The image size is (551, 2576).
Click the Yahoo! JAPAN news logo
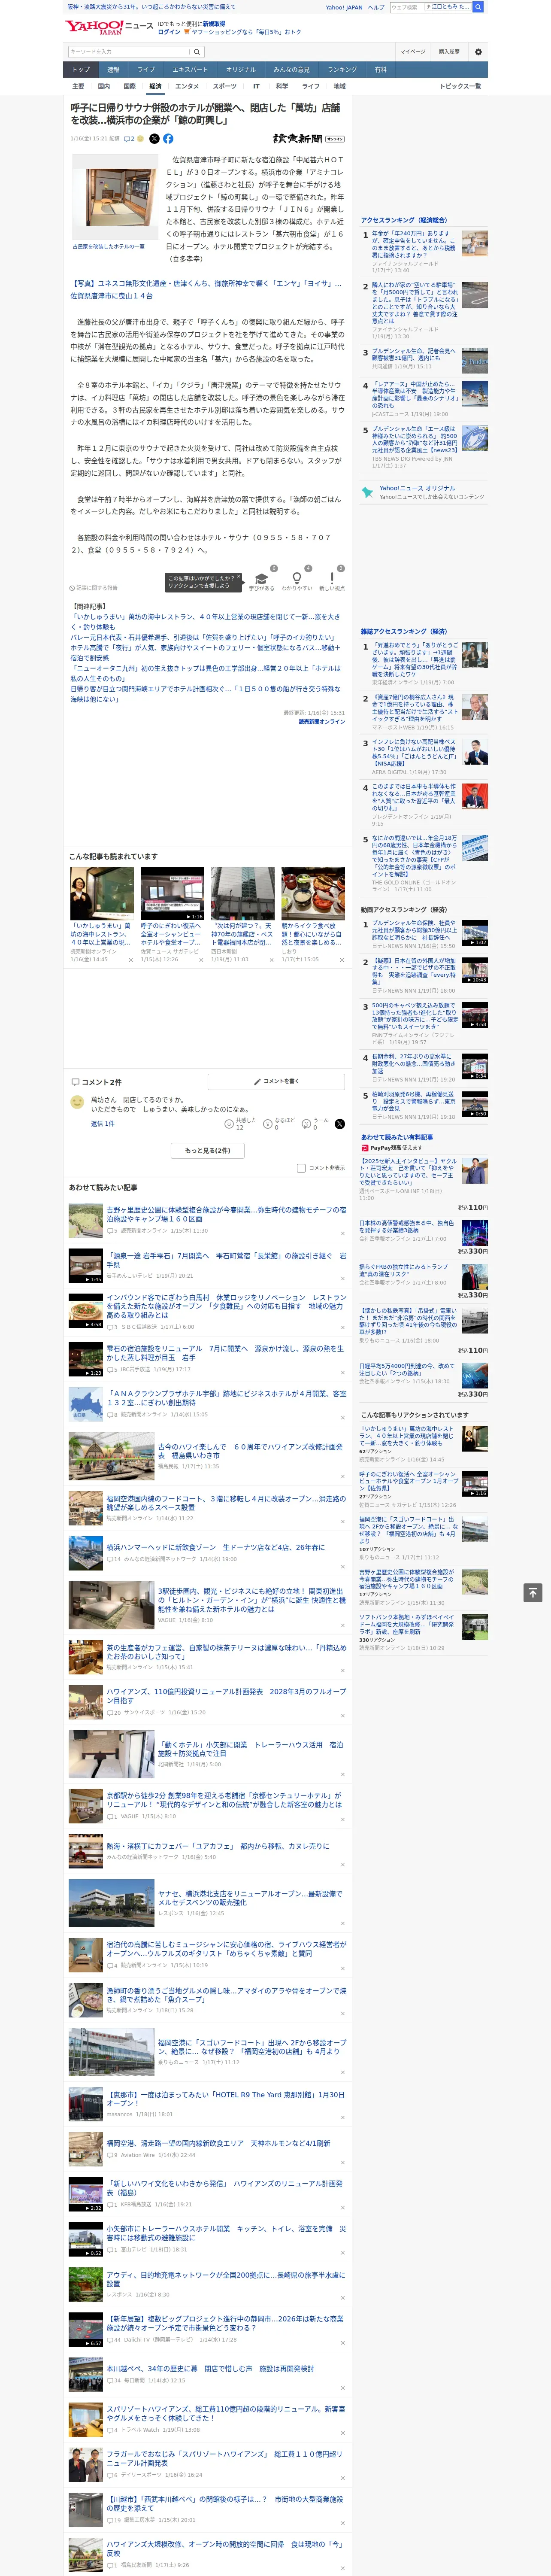point(110,27)
